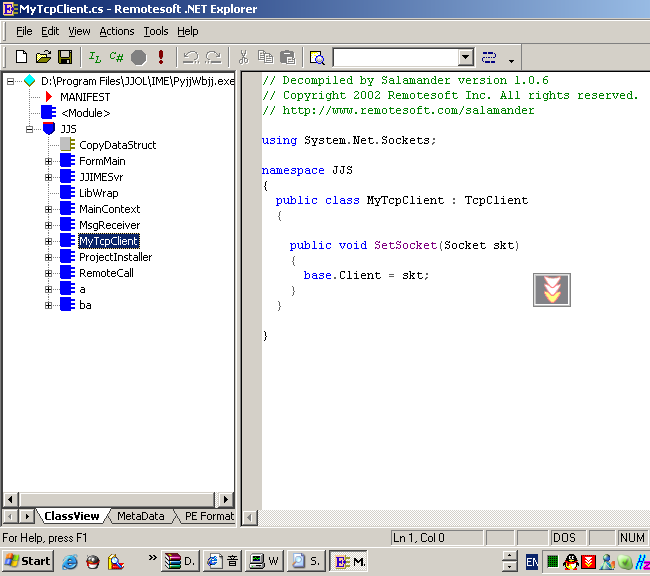This screenshot has height=576, width=650.
Task: Click the Find magnifier toolbar icon
Action: (317, 57)
